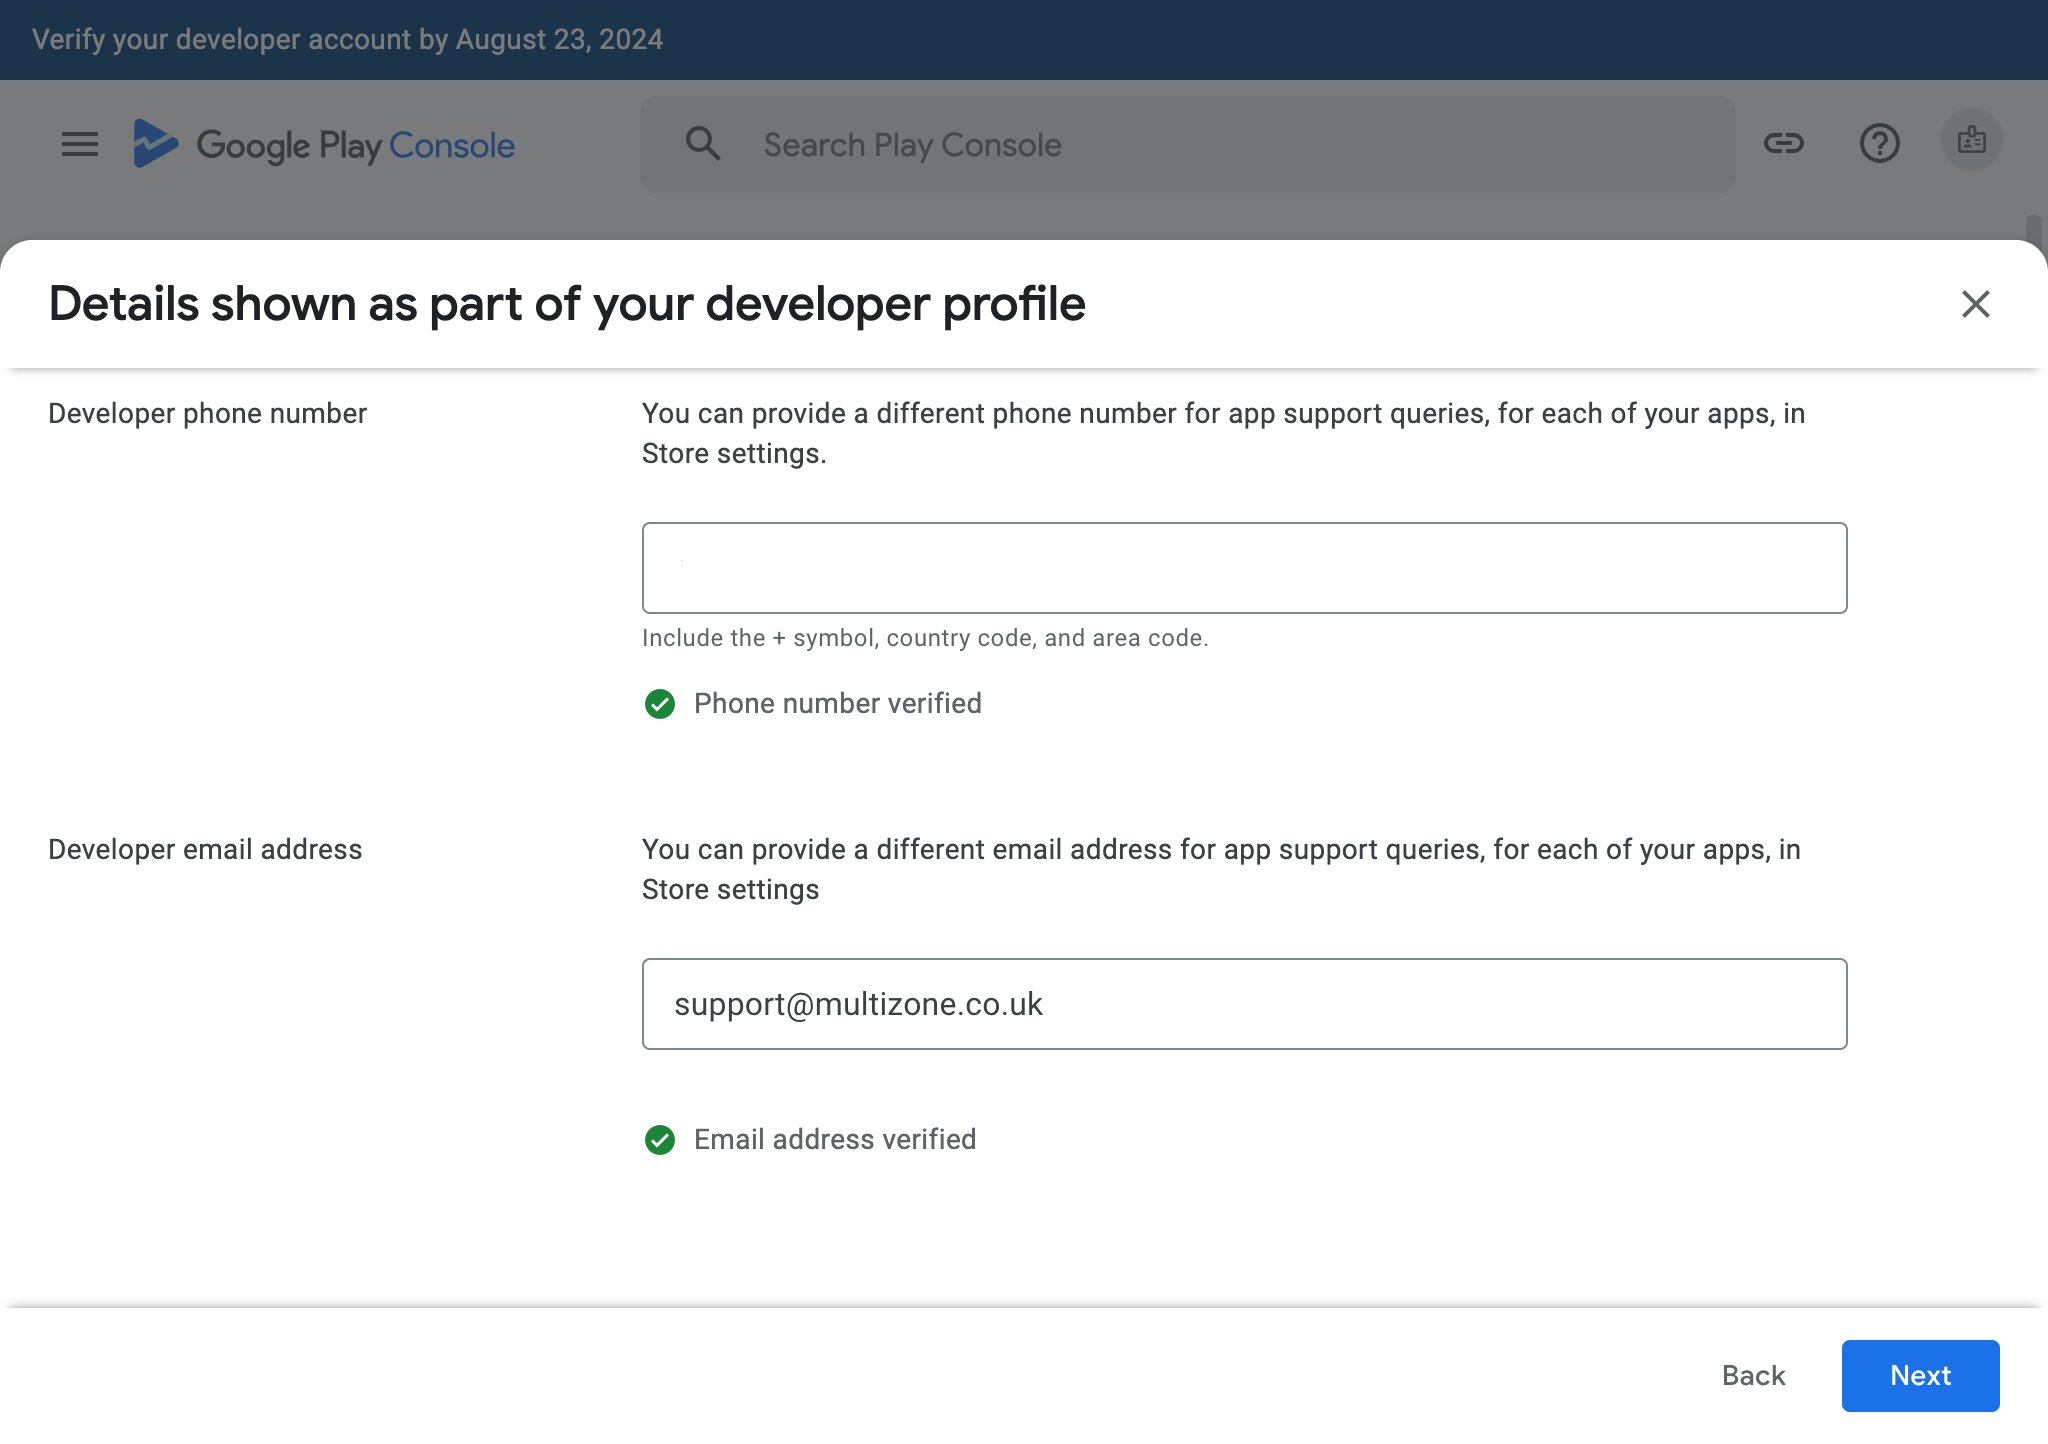The image size is (2048, 1444).
Task: Click the Phone number verified label
Action: [837, 703]
